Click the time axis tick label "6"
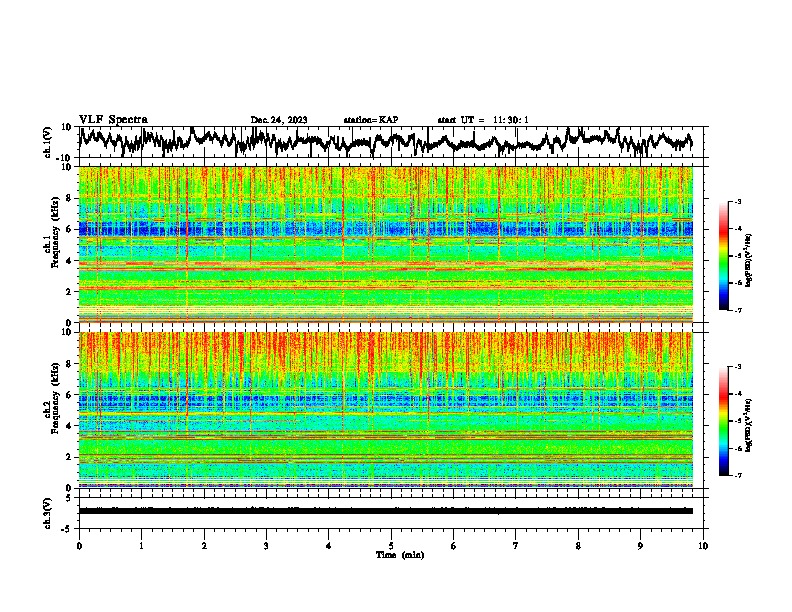 (x=453, y=546)
